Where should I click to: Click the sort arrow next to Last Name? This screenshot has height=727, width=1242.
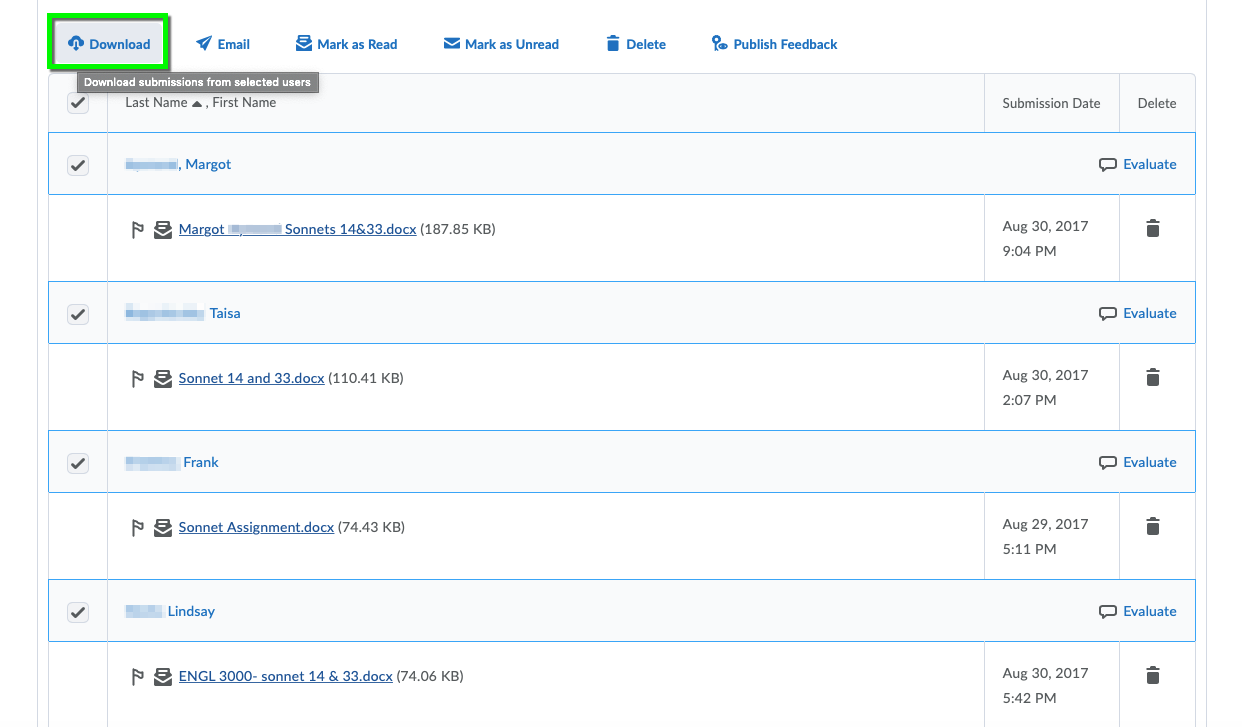click(x=197, y=102)
